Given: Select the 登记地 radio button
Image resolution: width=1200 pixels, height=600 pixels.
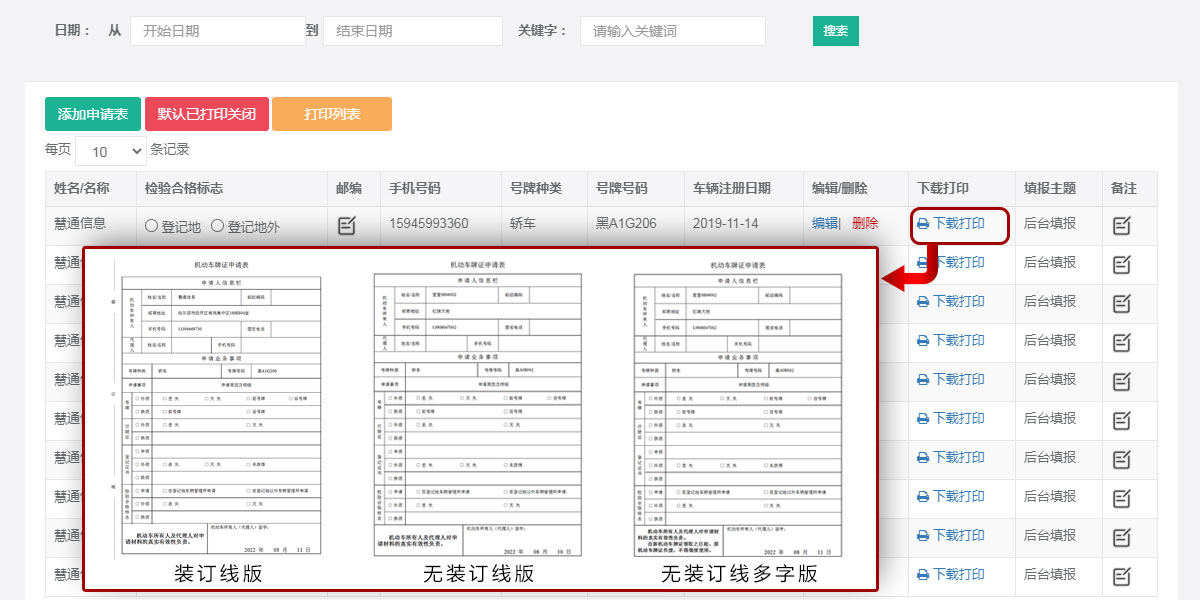Looking at the screenshot, I should pyautogui.click(x=152, y=226).
